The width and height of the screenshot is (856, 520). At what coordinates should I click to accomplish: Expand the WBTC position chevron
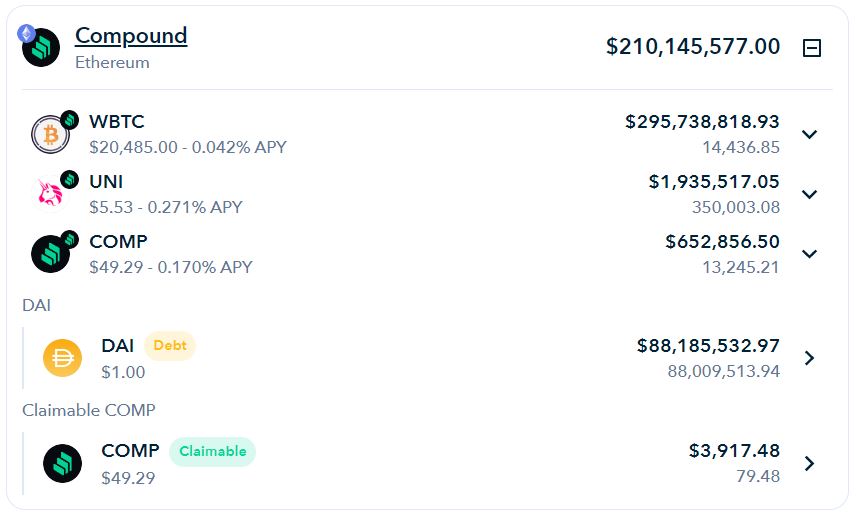[x=809, y=134]
